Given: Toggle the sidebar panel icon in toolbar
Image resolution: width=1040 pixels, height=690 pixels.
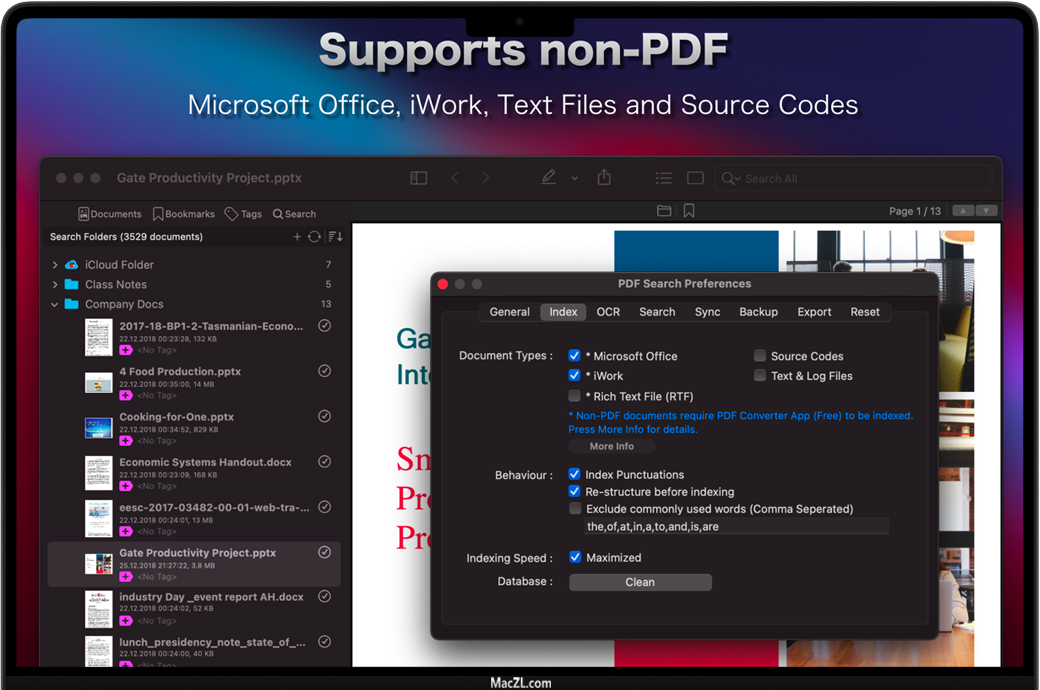Looking at the screenshot, I should pos(419,178).
